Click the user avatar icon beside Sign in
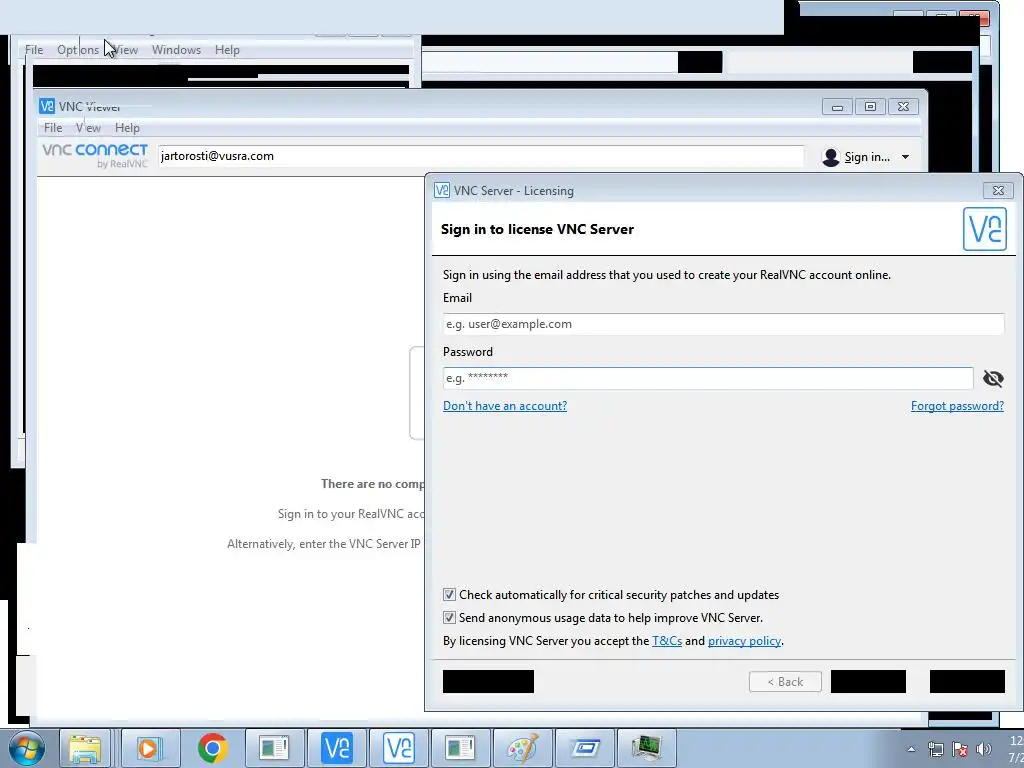Image resolution: width=1024 pixels, height=768 pixels. (x=831, y=157)
